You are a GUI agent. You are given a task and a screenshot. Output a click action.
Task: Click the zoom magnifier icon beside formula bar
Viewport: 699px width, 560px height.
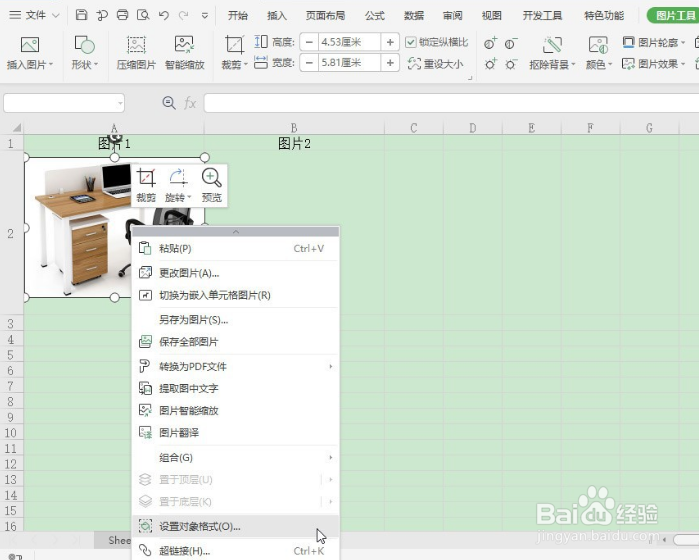(x=169, y=103)
